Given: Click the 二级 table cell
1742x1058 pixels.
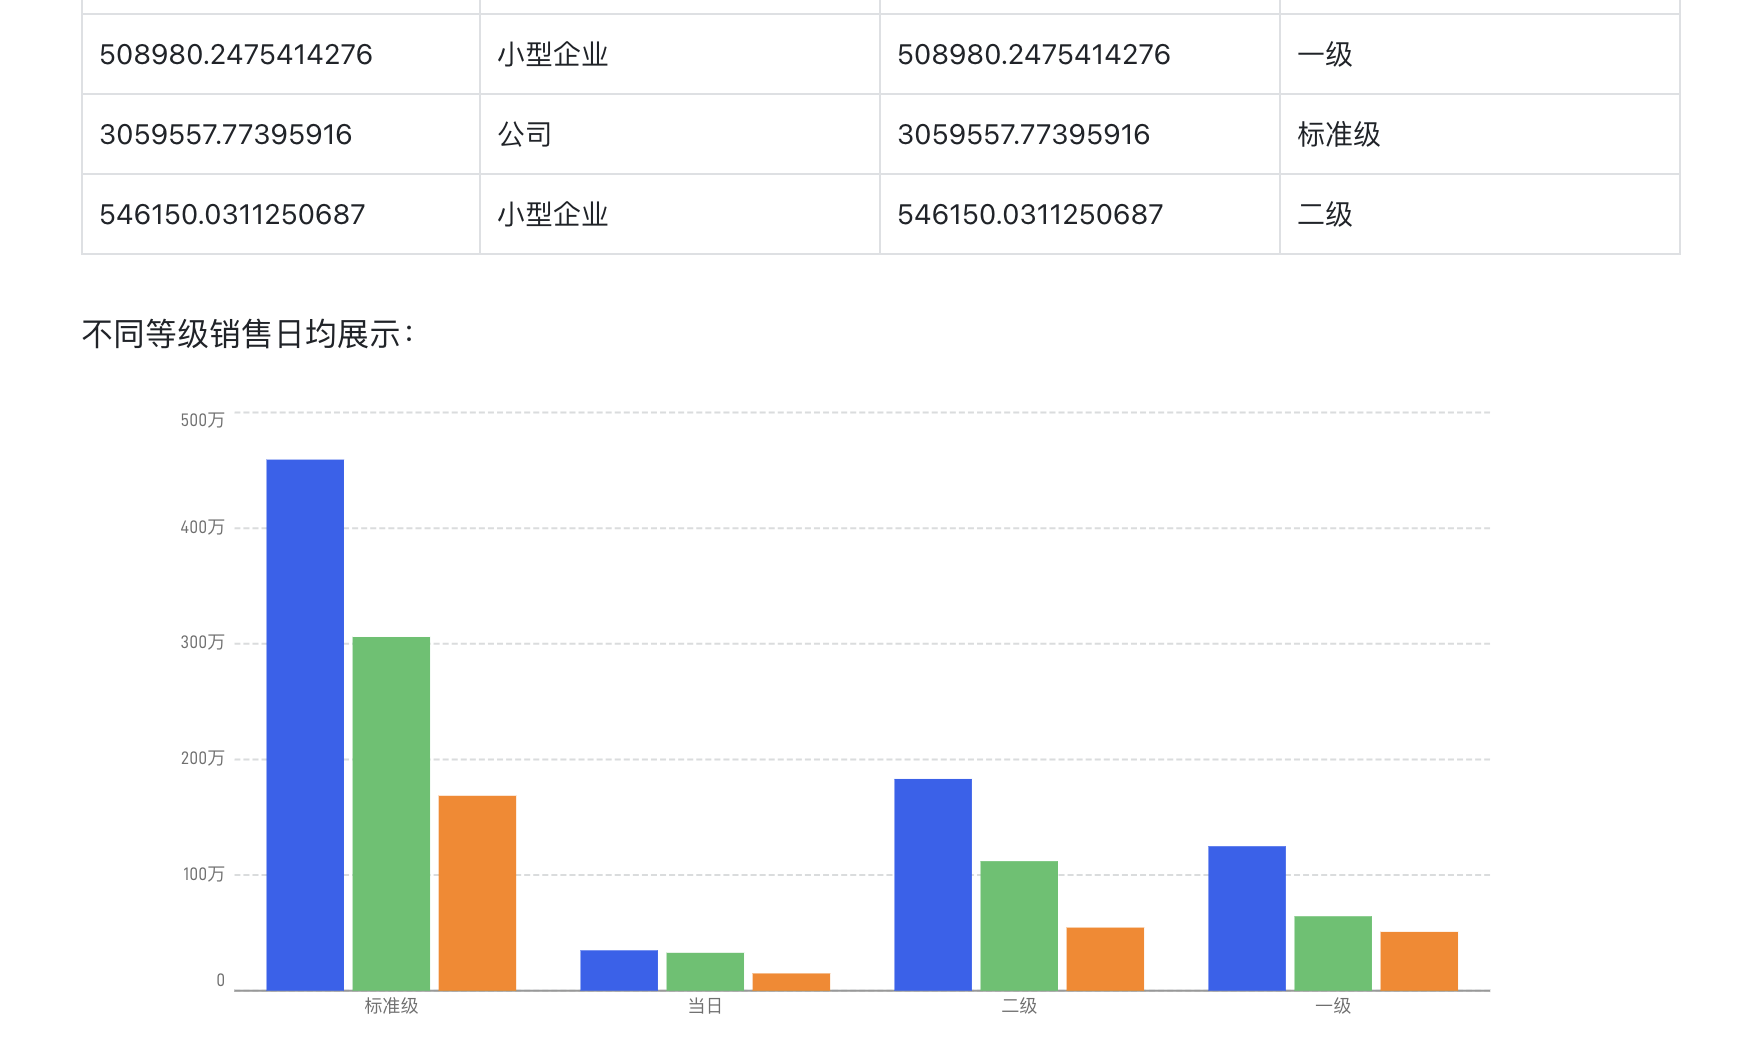Looking at the screenshot, I should click(x=1480, y=214).
